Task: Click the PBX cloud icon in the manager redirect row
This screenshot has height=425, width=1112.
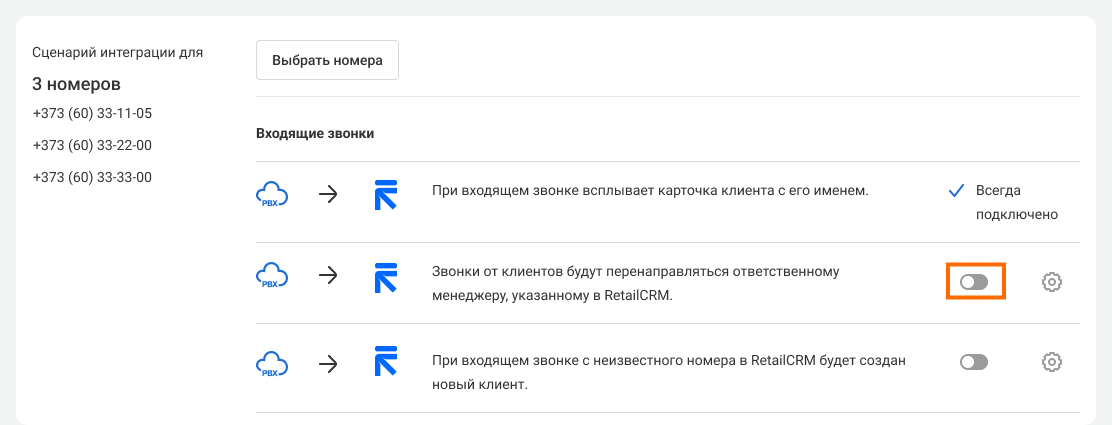Action: click(272, 276)
